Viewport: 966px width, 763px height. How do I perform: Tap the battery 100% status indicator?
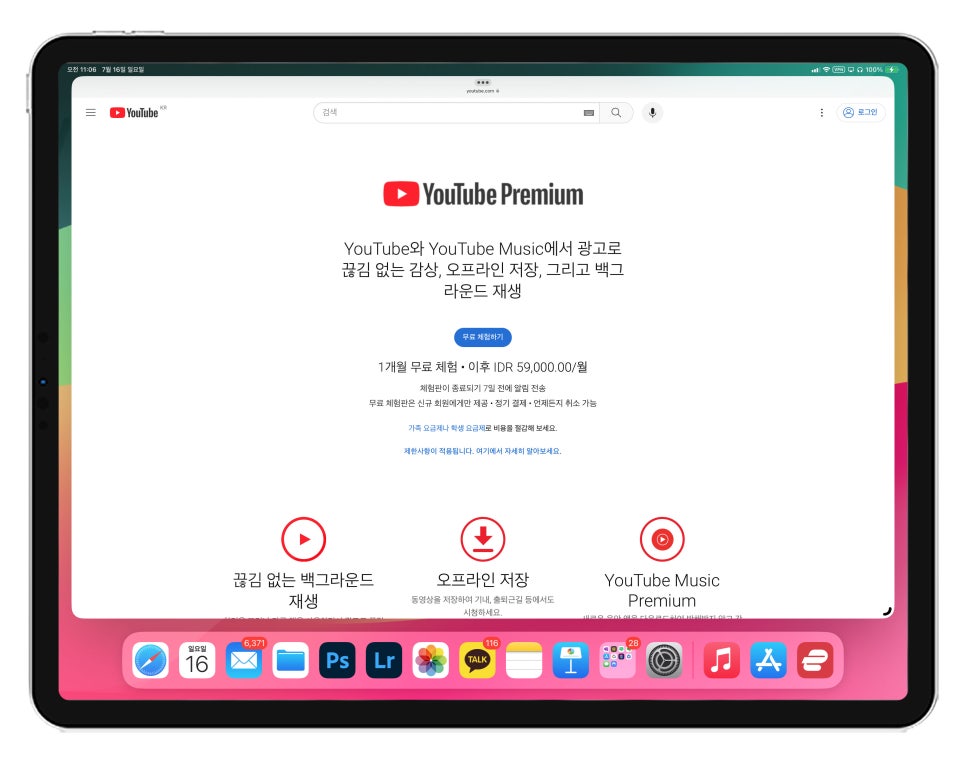882,70
